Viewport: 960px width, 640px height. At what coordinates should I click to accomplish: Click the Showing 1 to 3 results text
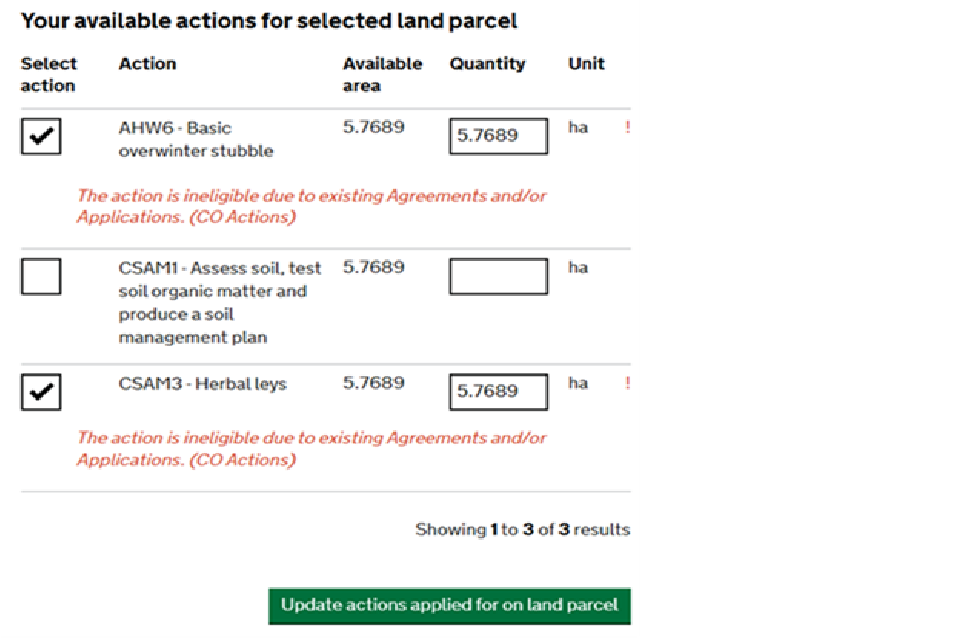pyautogui.click(x=522, y=530)
